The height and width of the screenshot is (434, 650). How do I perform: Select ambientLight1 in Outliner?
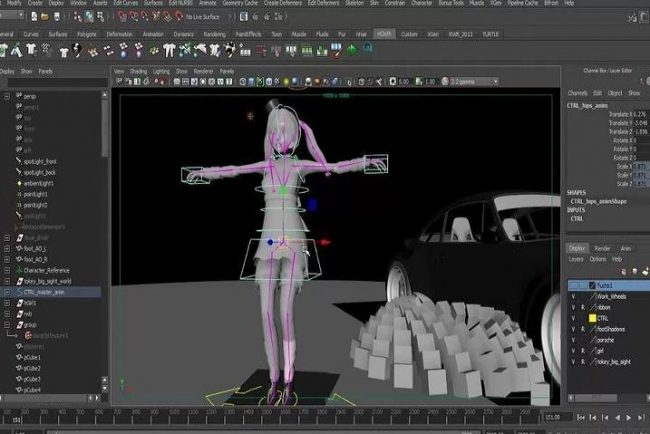pyautogui.click(x=38, y=183)
